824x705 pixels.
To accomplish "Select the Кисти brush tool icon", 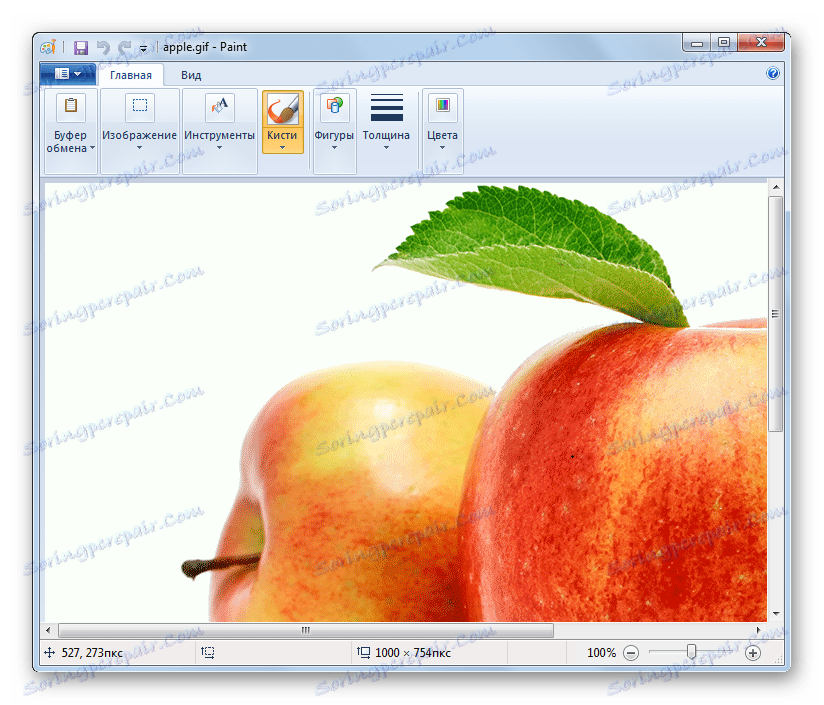I will coord(283,109).
